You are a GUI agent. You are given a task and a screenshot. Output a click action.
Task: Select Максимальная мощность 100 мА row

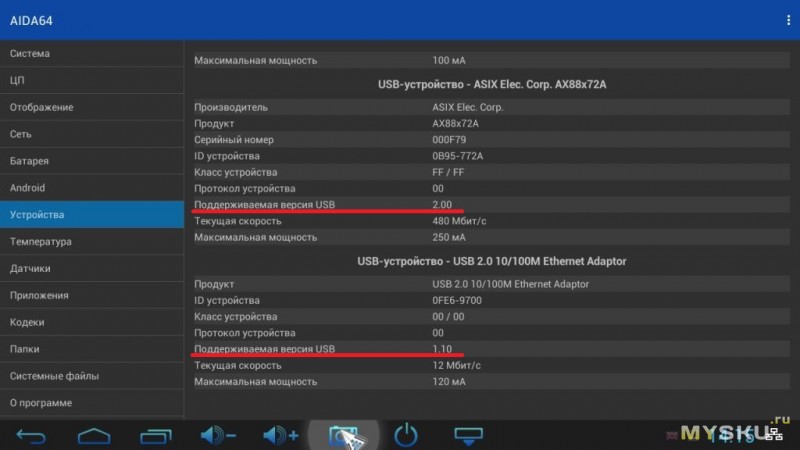(x=492, y=60)
